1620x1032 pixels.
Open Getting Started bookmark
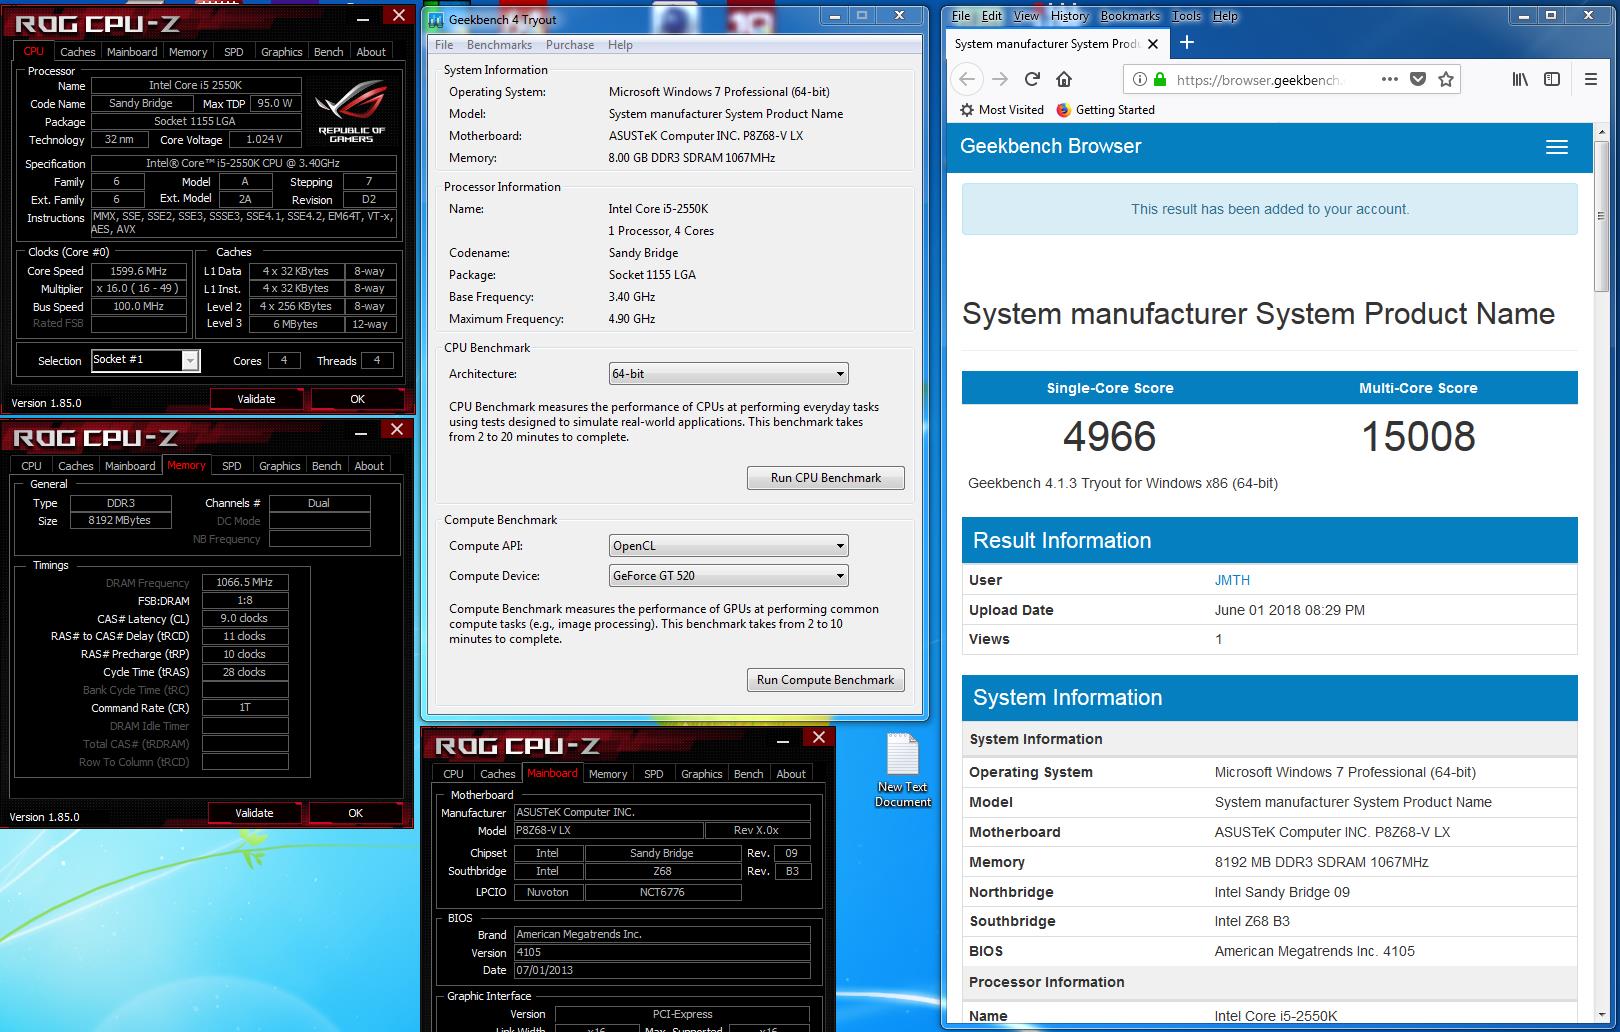[x=1105, y=110]
